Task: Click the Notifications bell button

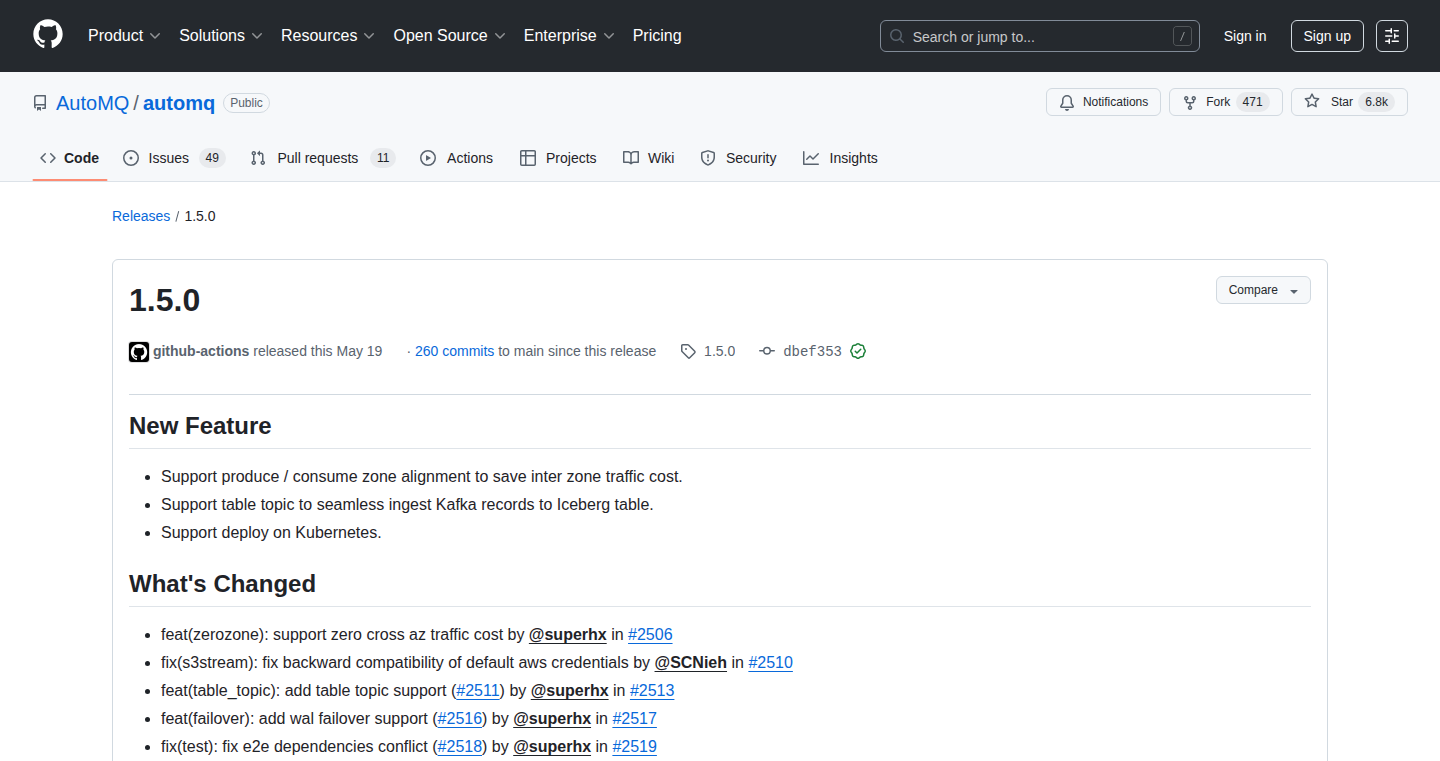Action: coord(1103,102)
